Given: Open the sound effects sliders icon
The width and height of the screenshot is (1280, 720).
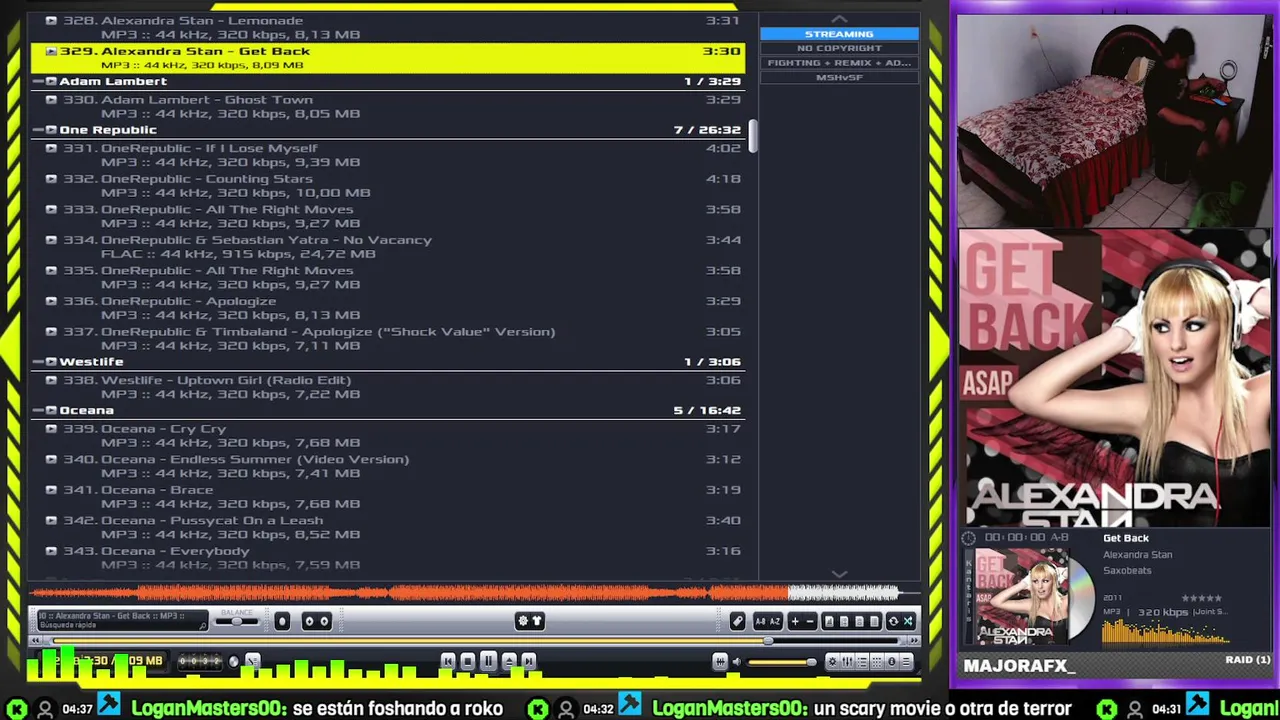Looking at the screenshot, I should (847, 662).
